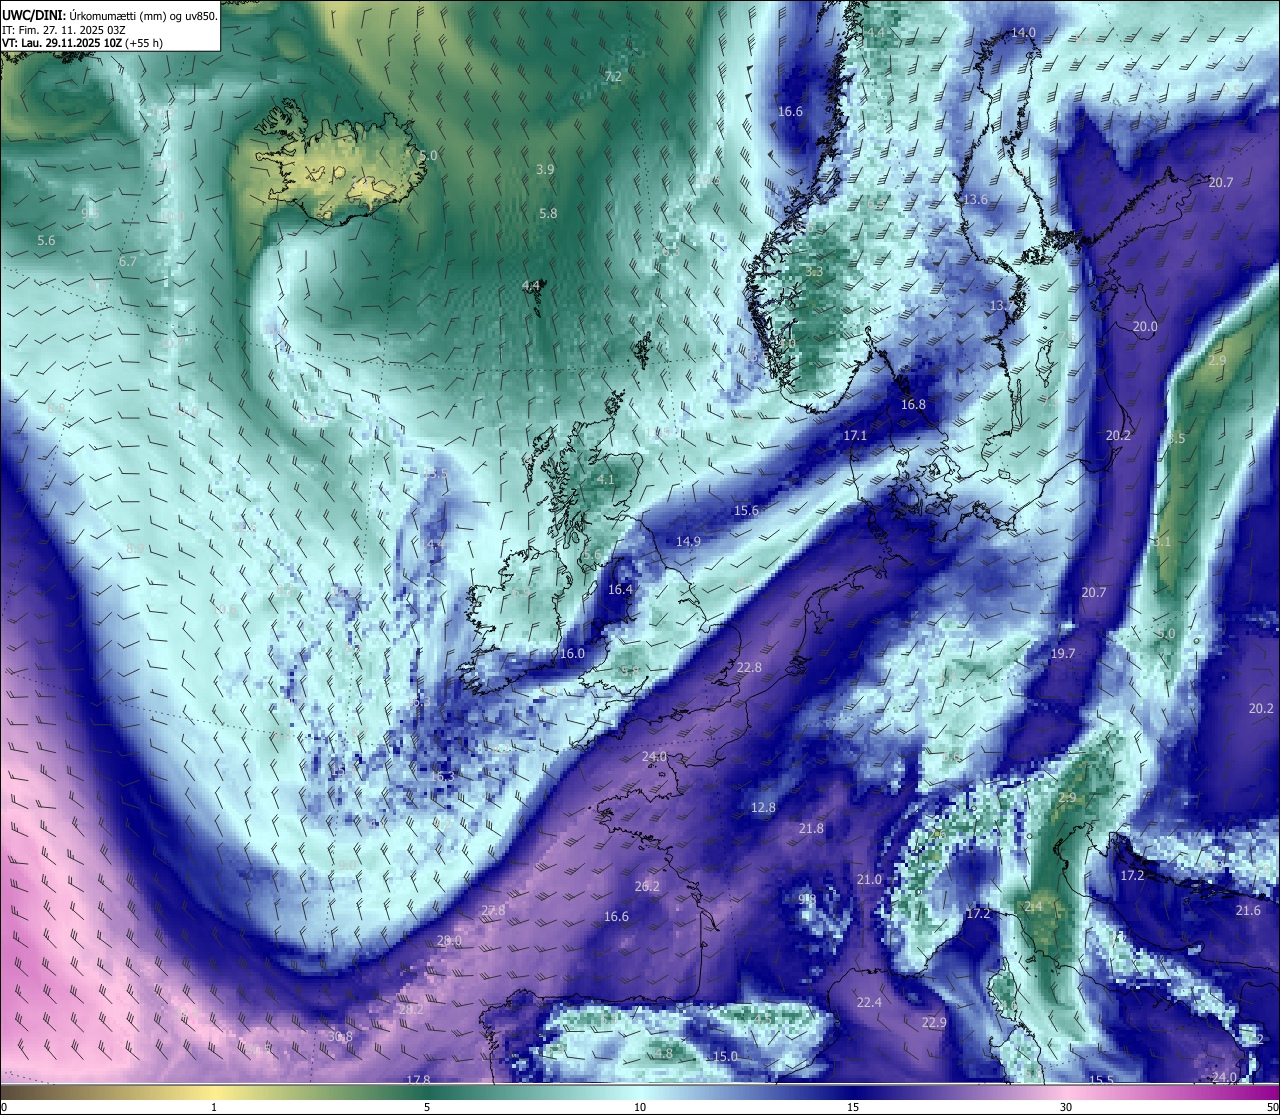Click the 14.9 value east of England
The image size is (1280, 1115).
point(688,542)
